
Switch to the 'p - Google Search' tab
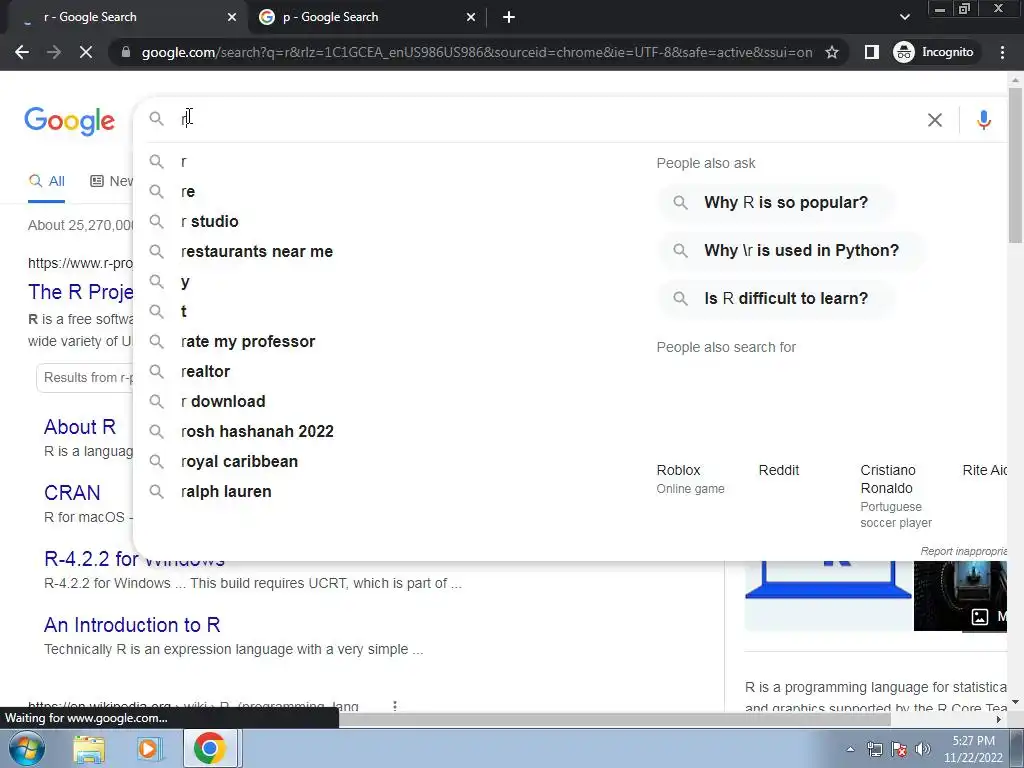point(368,18)
